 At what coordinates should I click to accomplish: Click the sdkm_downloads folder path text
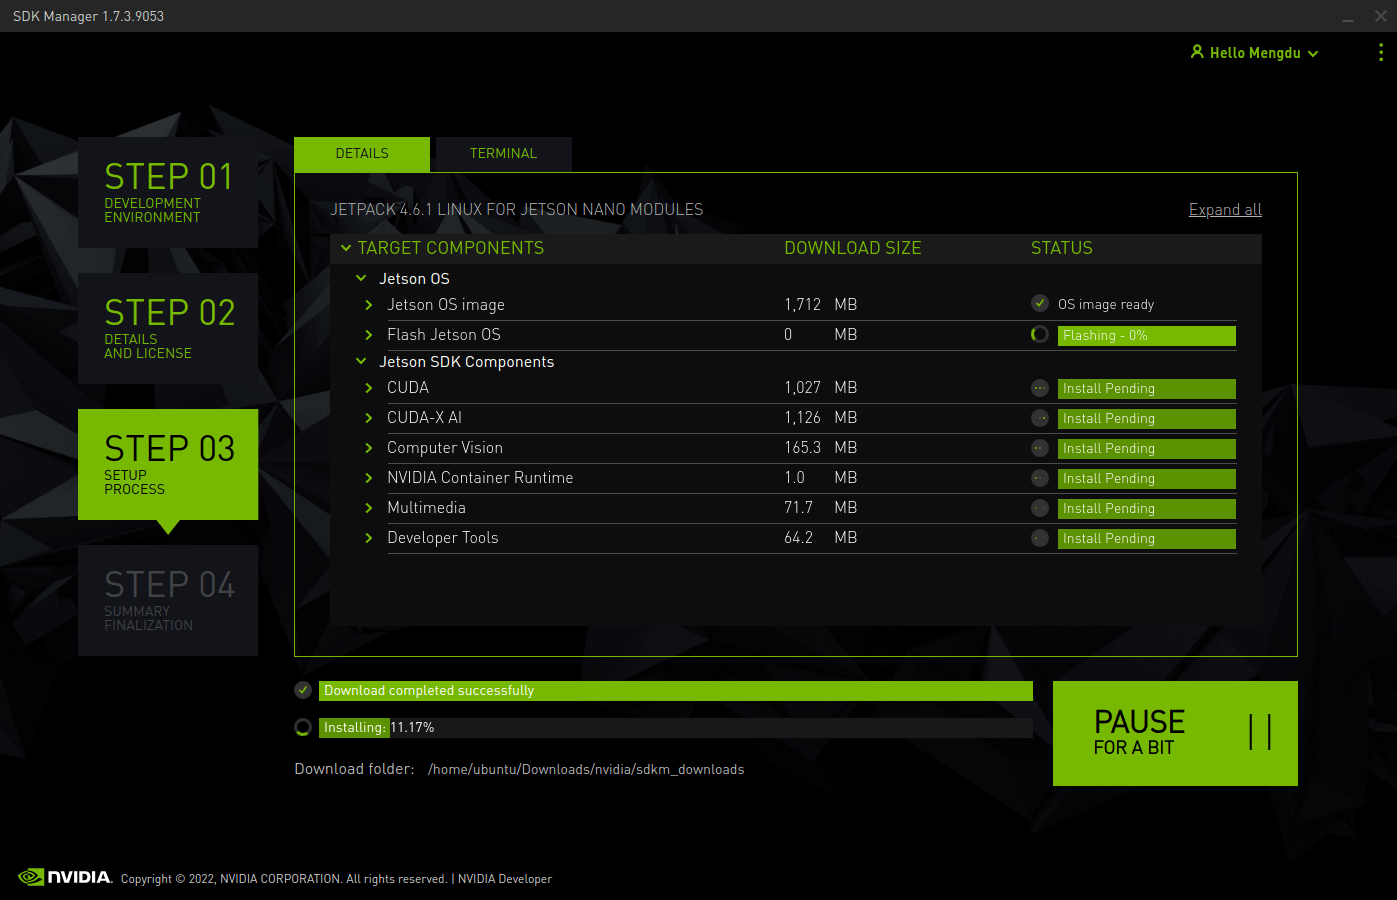point(586,769)
